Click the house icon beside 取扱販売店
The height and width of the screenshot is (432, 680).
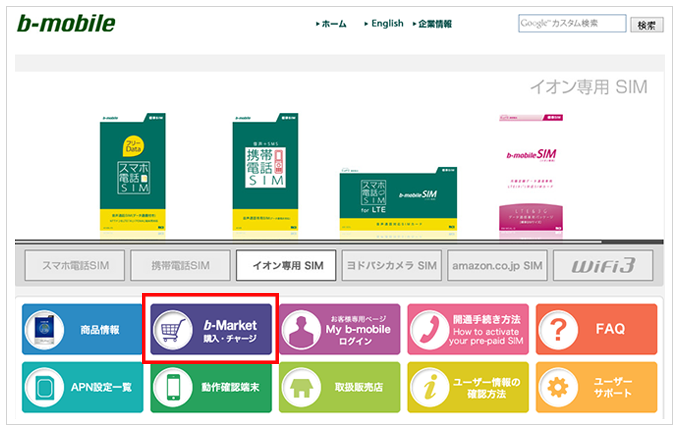click(x=301, y=388)
